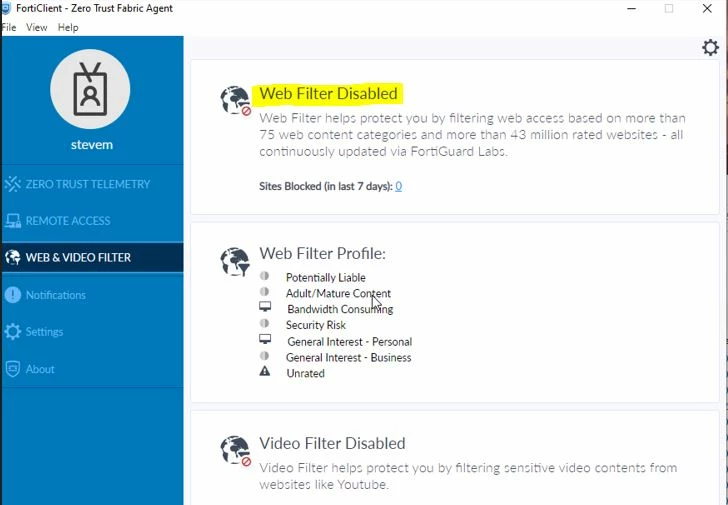Open the View menu
Screen dimensions: 728x505
point(37,27)
